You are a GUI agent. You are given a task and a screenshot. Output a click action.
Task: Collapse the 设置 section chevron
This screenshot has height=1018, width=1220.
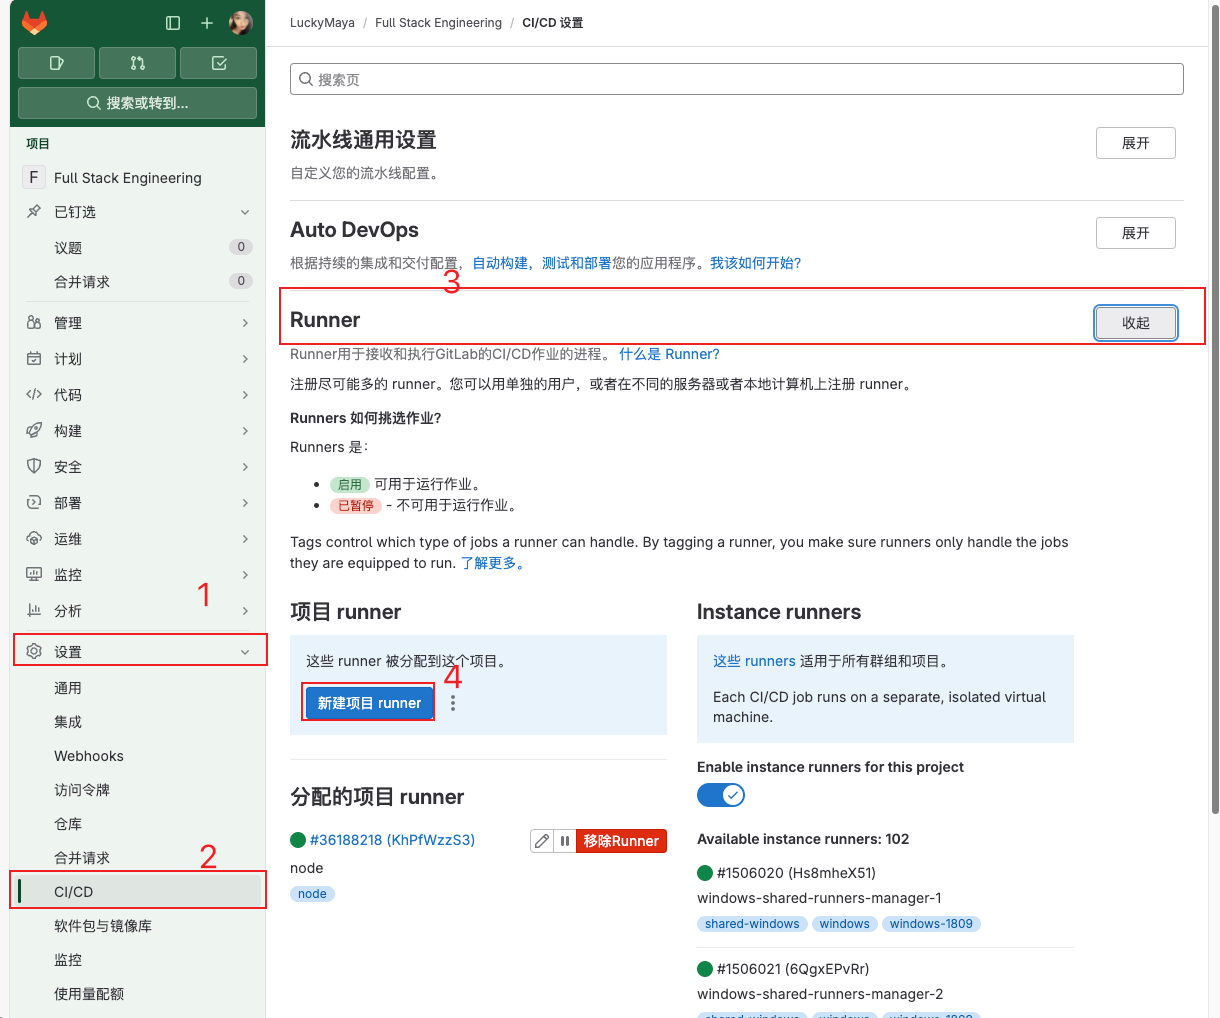[x=245, y=651]
